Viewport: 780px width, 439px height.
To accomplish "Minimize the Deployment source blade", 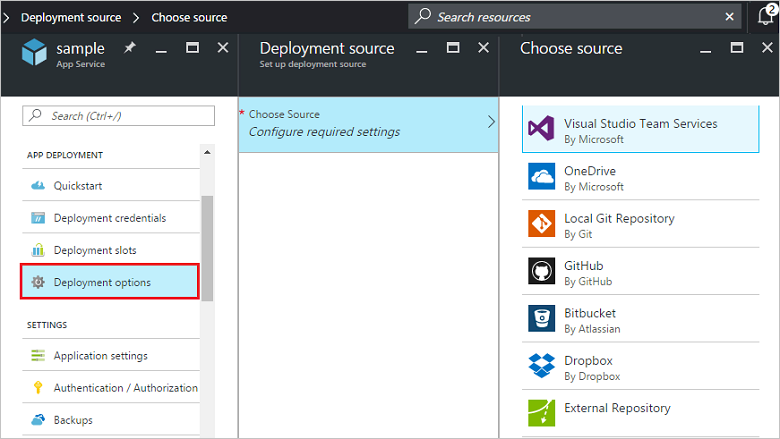I will pos(421,50).
